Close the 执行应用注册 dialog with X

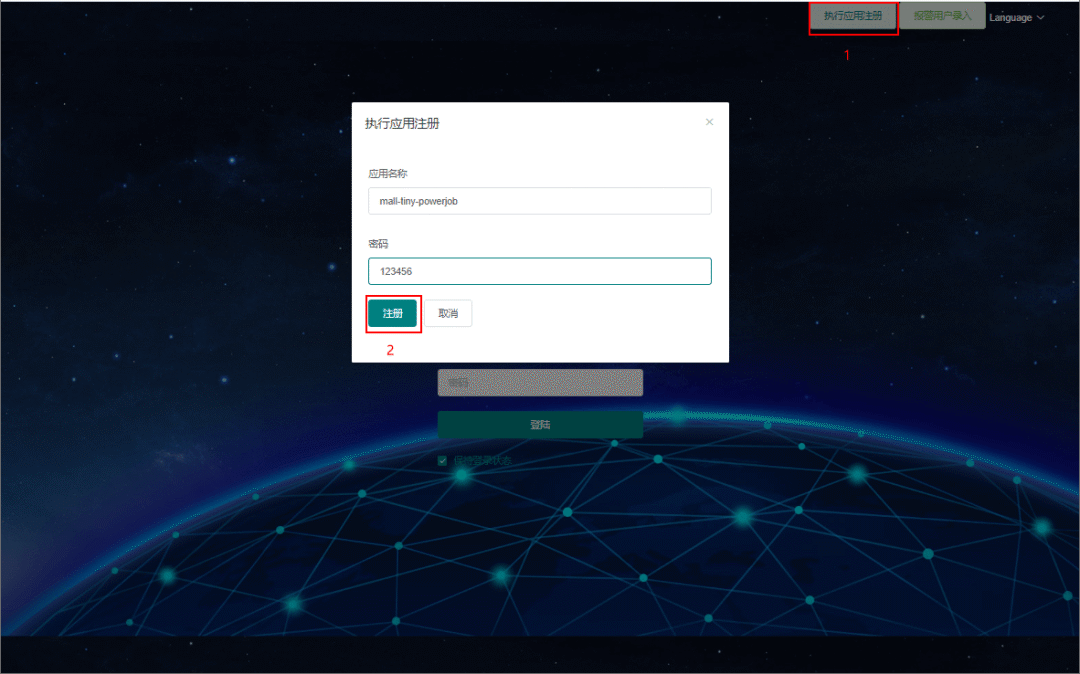(709, 122)
